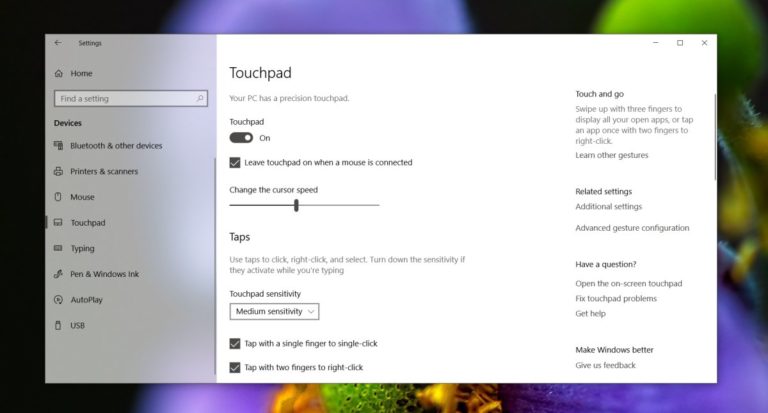
Task: Click Your PC has a precision touchpad text
Action: click(x=289, y=98)
